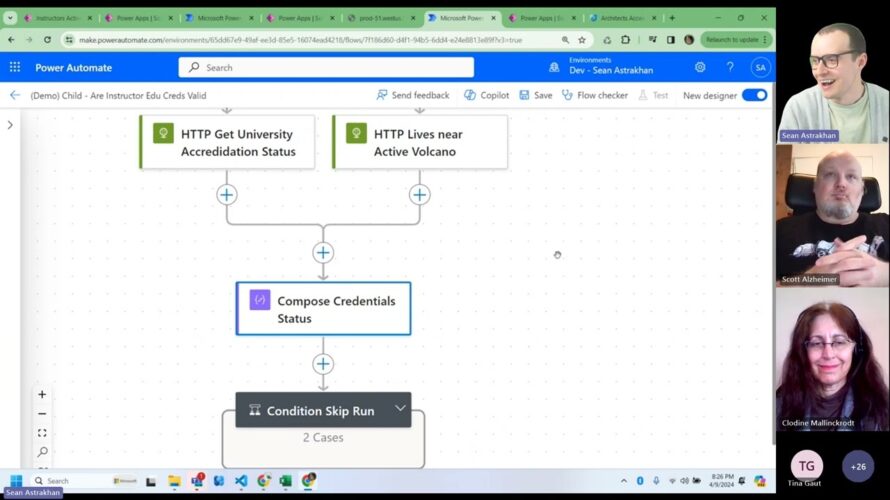Click Send feedback
The height and width of the screenshot is (500, 890).
pos(413,95)
